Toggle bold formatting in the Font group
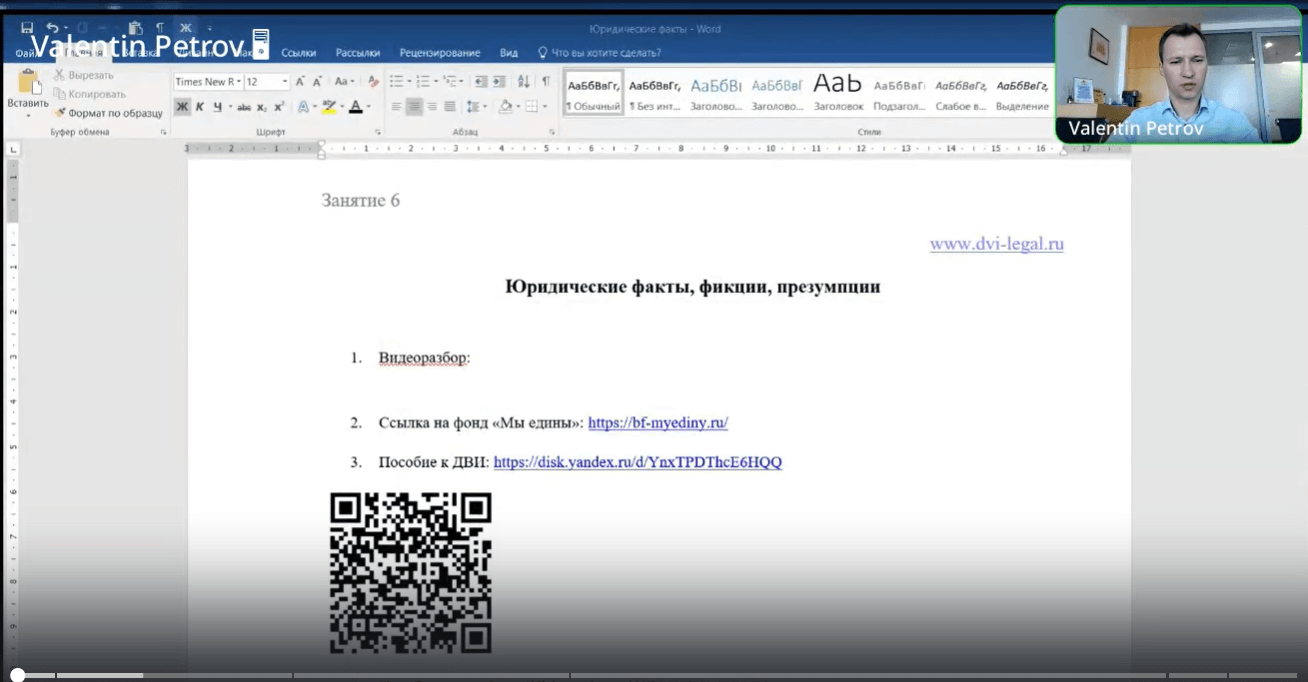 181,106
